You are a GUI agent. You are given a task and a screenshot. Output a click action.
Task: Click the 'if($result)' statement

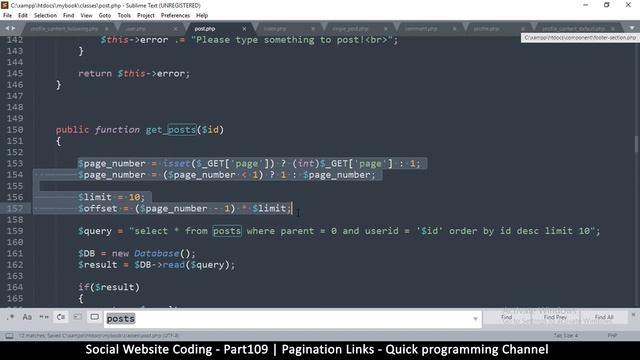tap(109, 287)
